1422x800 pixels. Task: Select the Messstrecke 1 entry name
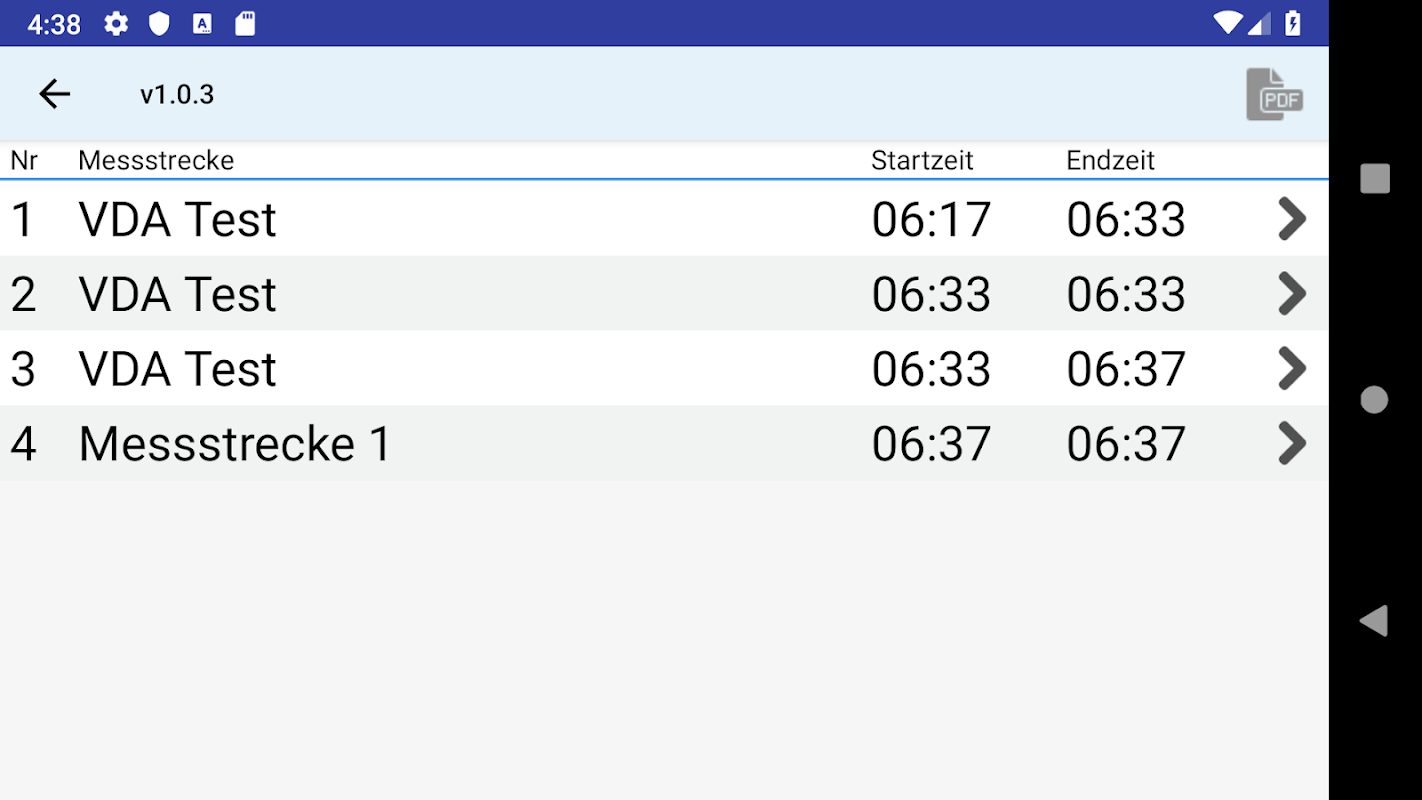click(x=235, y=444)
